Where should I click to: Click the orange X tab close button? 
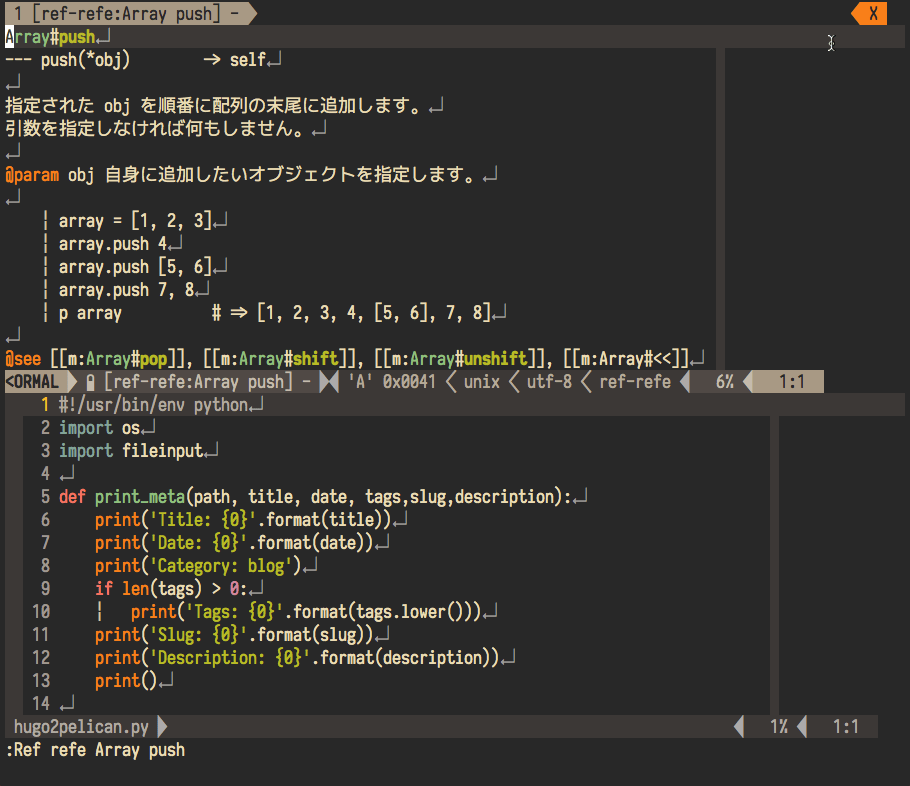[x=872, y=13]
